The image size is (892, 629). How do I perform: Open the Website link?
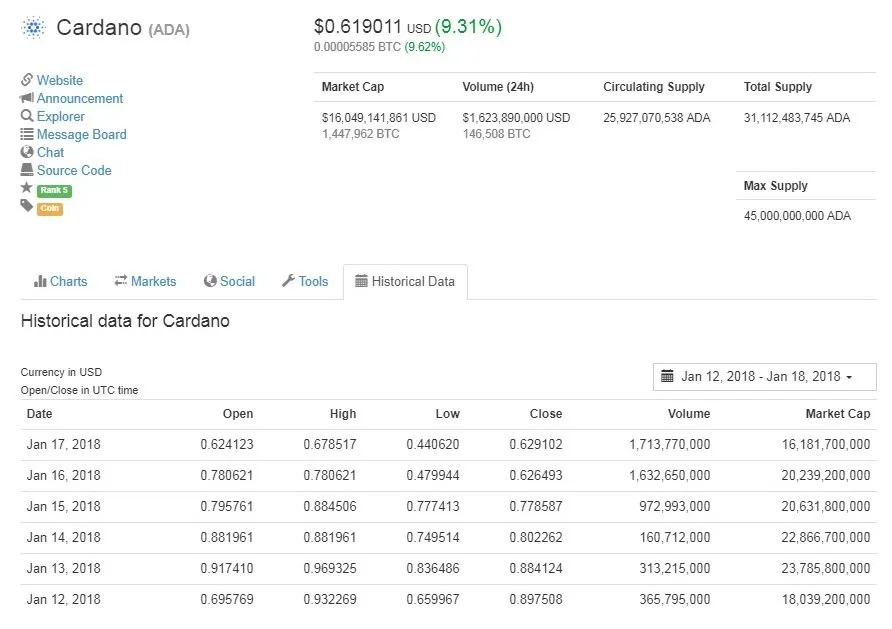[x=60, y=80]
